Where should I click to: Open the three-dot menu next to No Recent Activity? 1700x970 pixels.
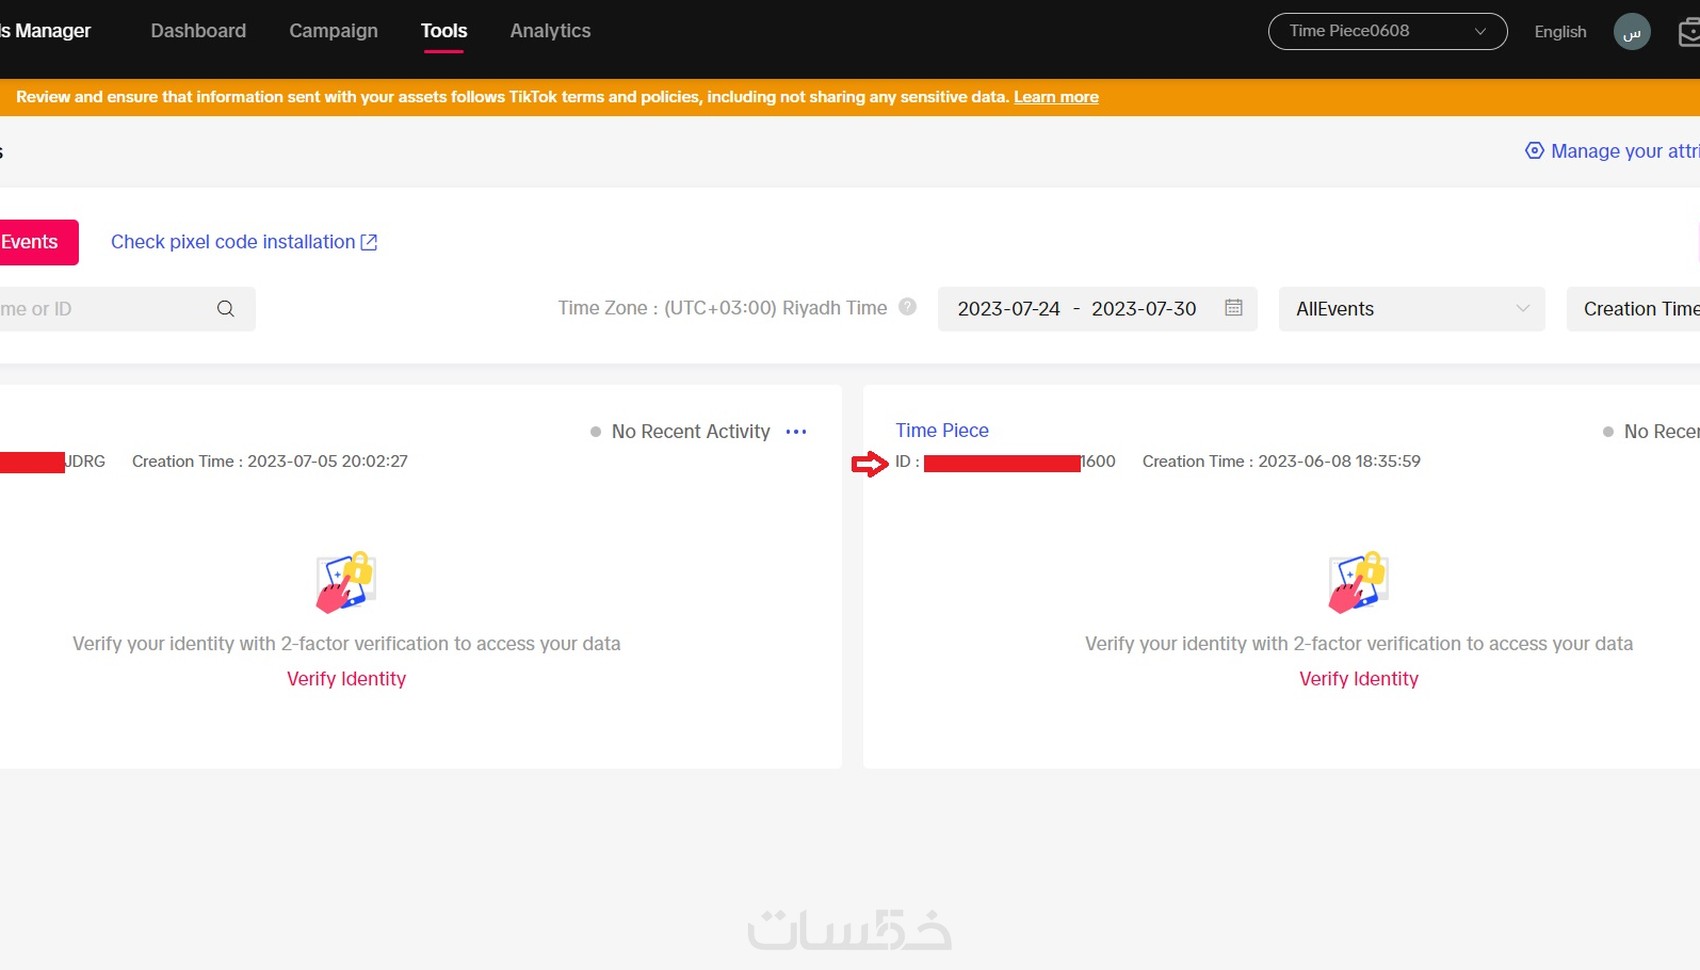(796, 432)
